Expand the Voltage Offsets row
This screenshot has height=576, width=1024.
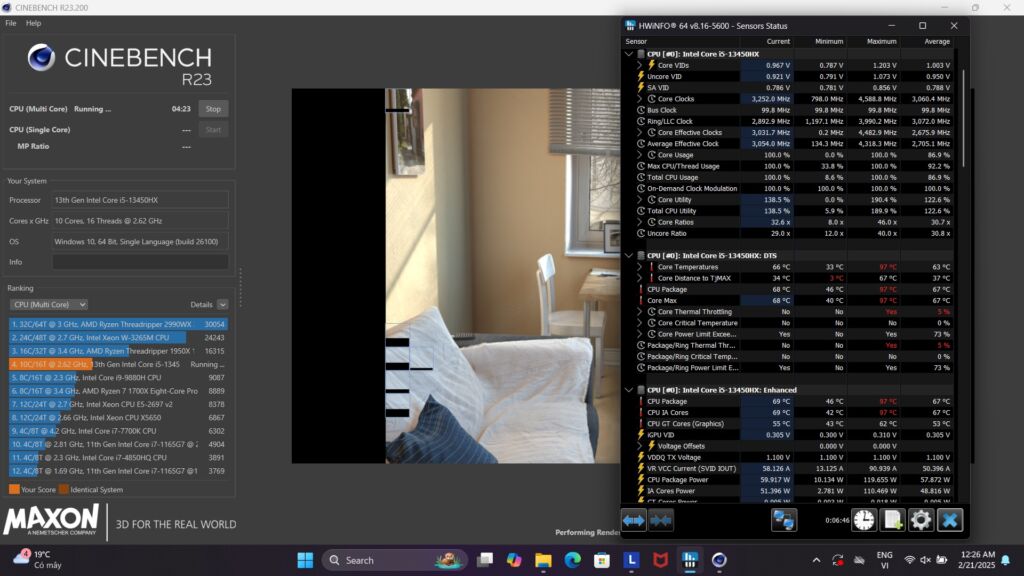(639, 446)
